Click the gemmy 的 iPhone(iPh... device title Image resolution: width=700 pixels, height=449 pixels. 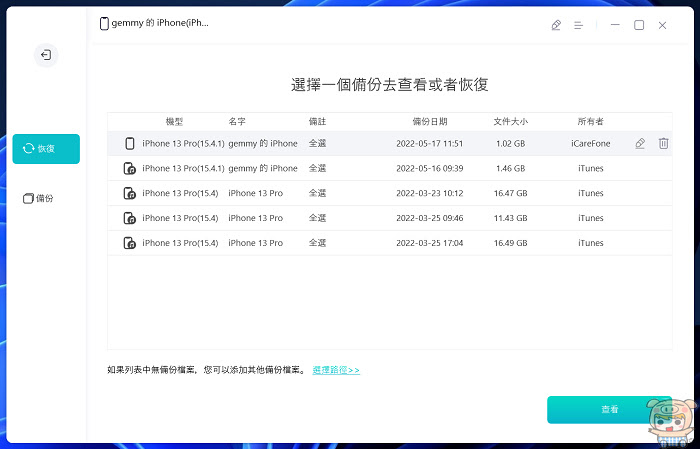(160, 23)
